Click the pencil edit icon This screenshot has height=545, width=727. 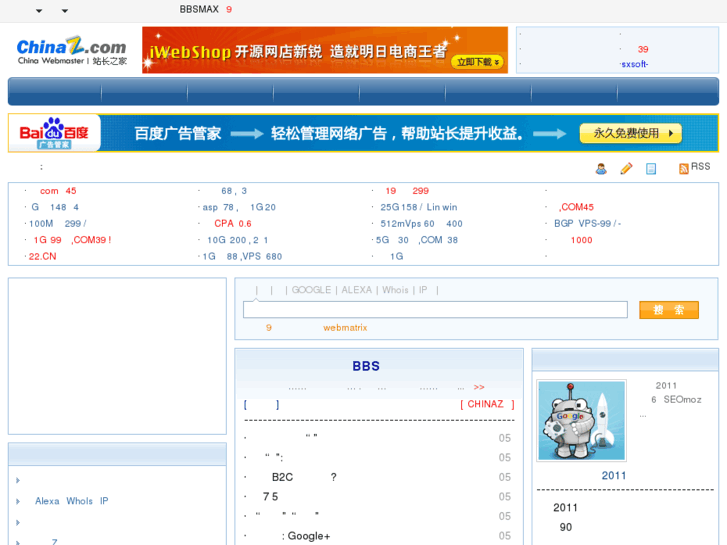pyautogui.click(x=626, y=168)
